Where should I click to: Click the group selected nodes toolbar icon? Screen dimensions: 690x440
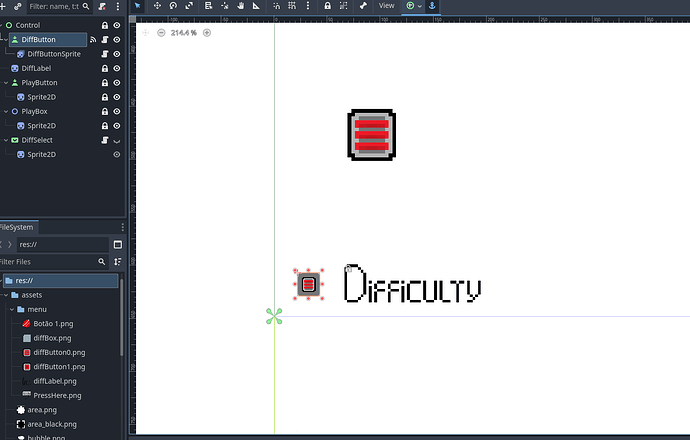point(343,6)
